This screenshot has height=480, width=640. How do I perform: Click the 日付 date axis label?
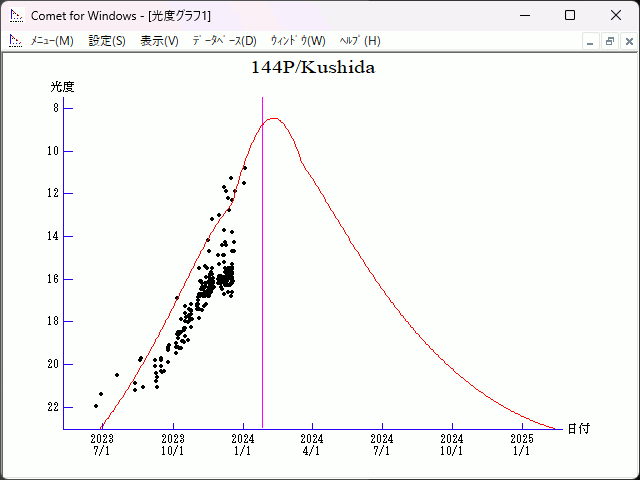click(578, 429)
